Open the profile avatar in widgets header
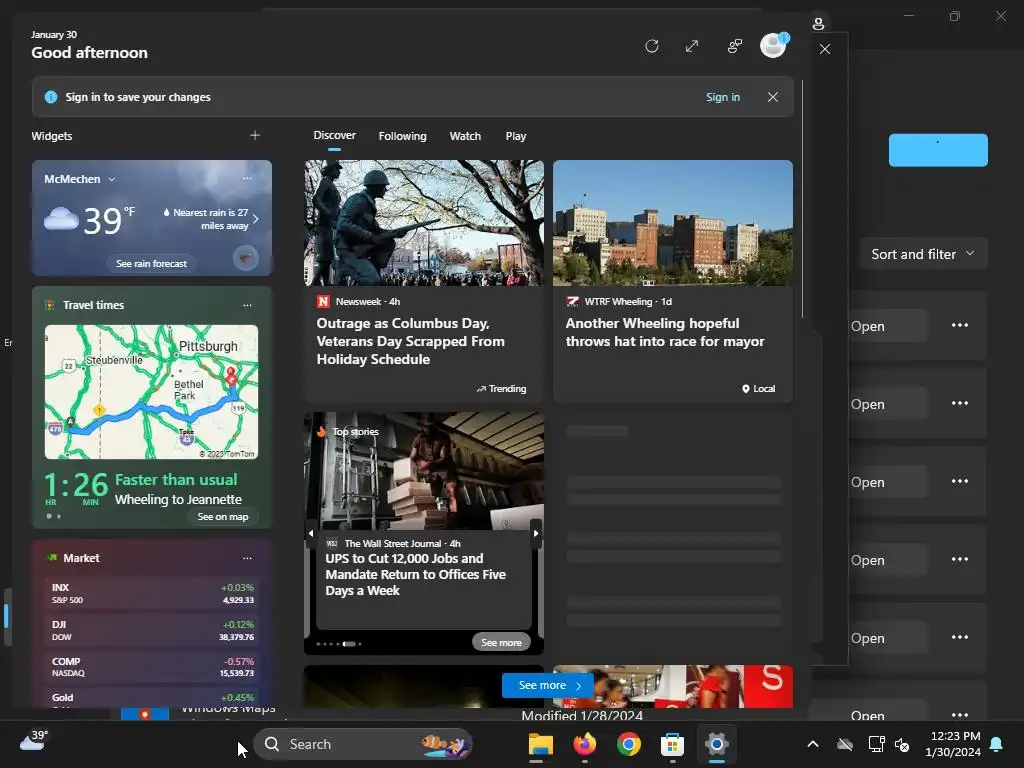This screenshot has height=768, width=1024. (774, 46)
